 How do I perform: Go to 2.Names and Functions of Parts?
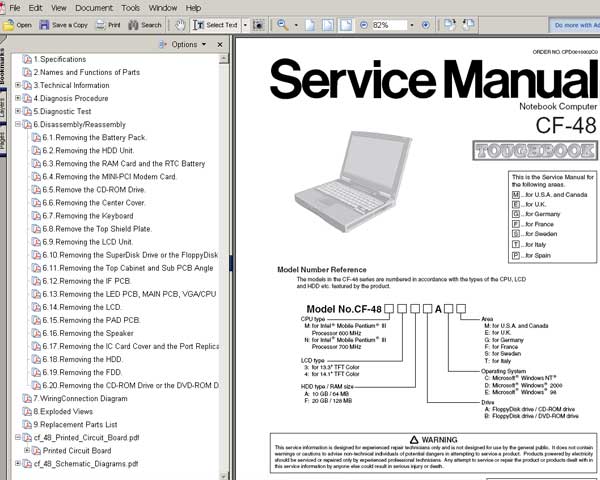click(86, 72)
